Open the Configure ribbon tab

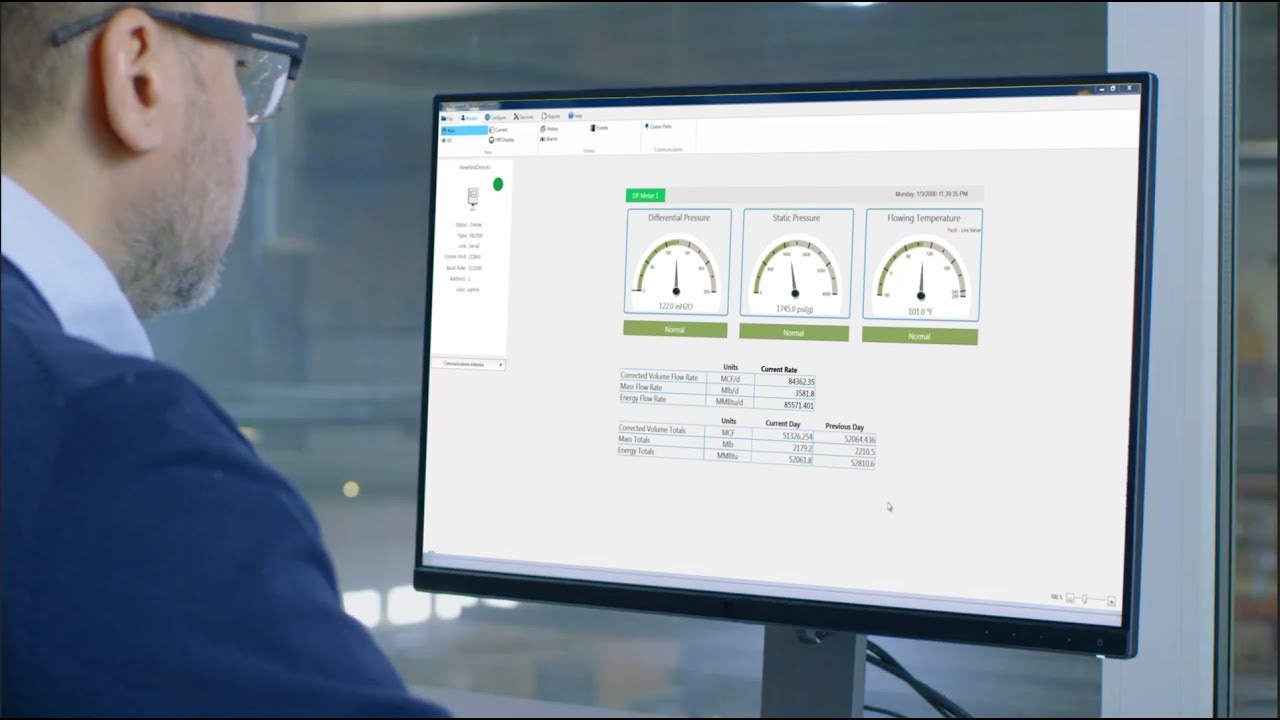495,117
